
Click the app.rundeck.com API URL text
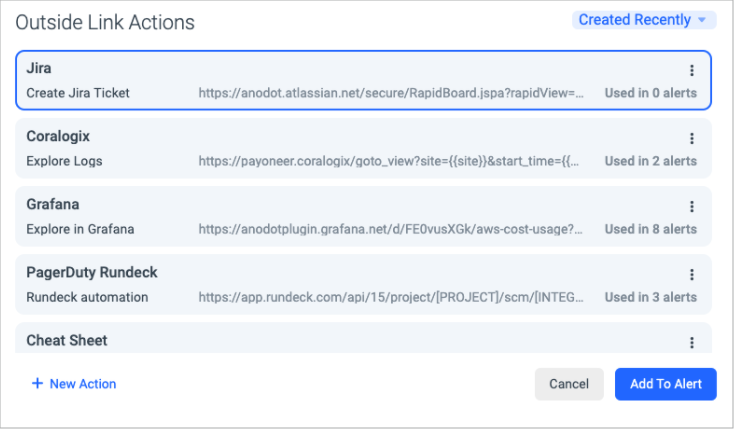391,297
